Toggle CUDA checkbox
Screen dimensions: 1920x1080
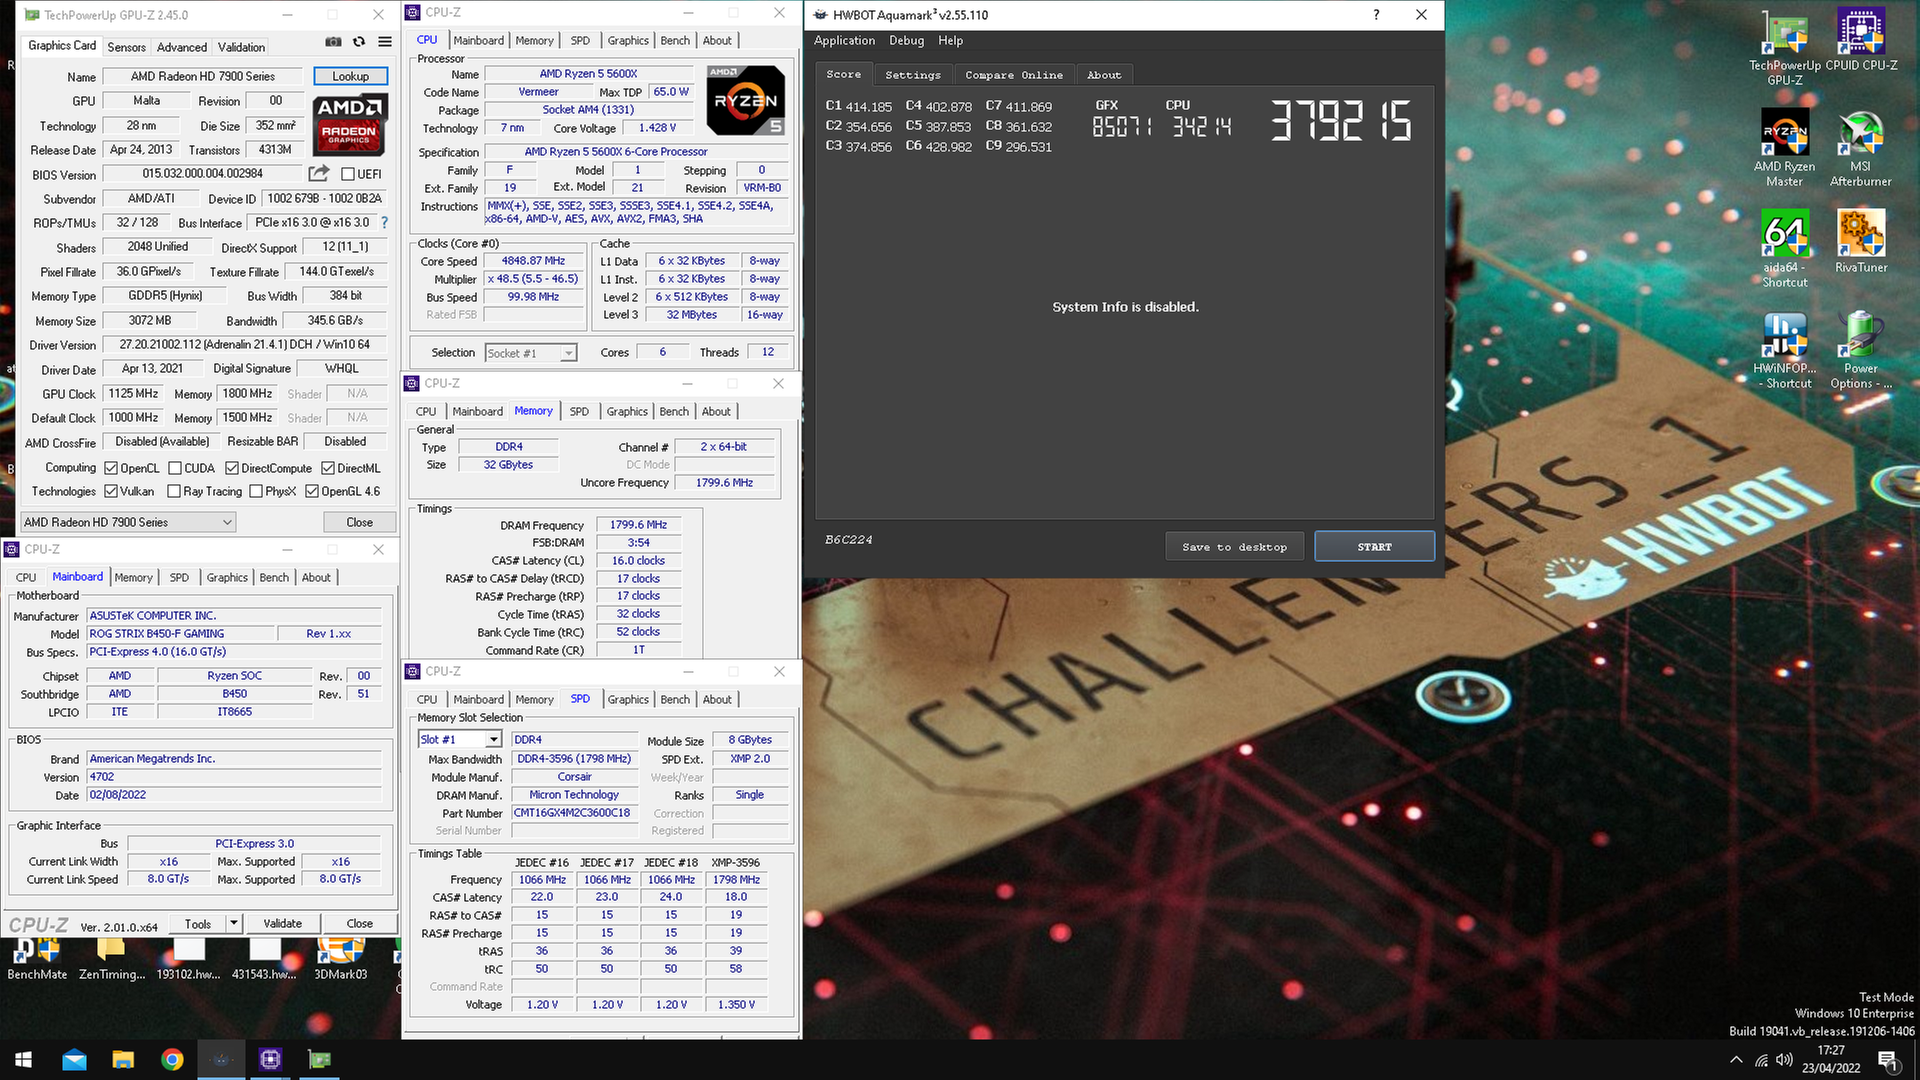coord(175,468)
